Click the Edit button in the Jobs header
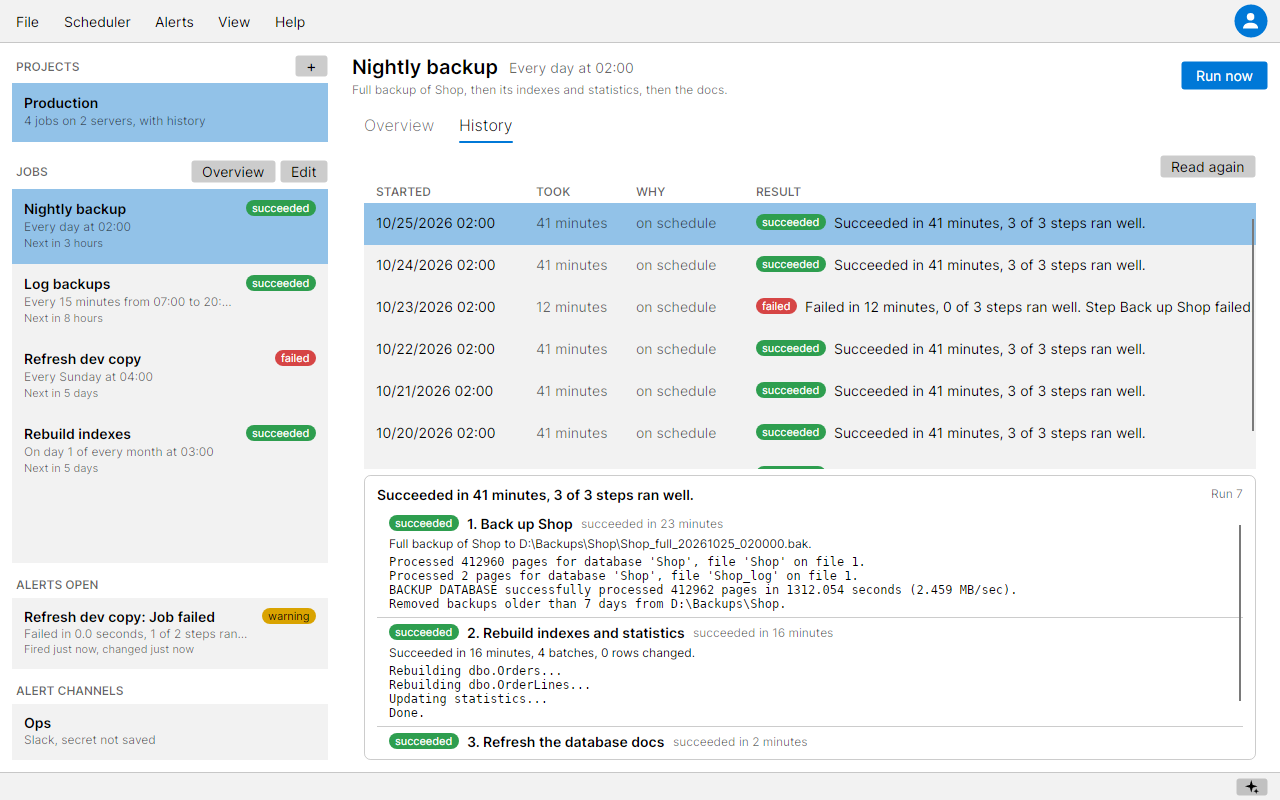The image size is (1280, 800). pyautogui.click(x=304, y=172)
